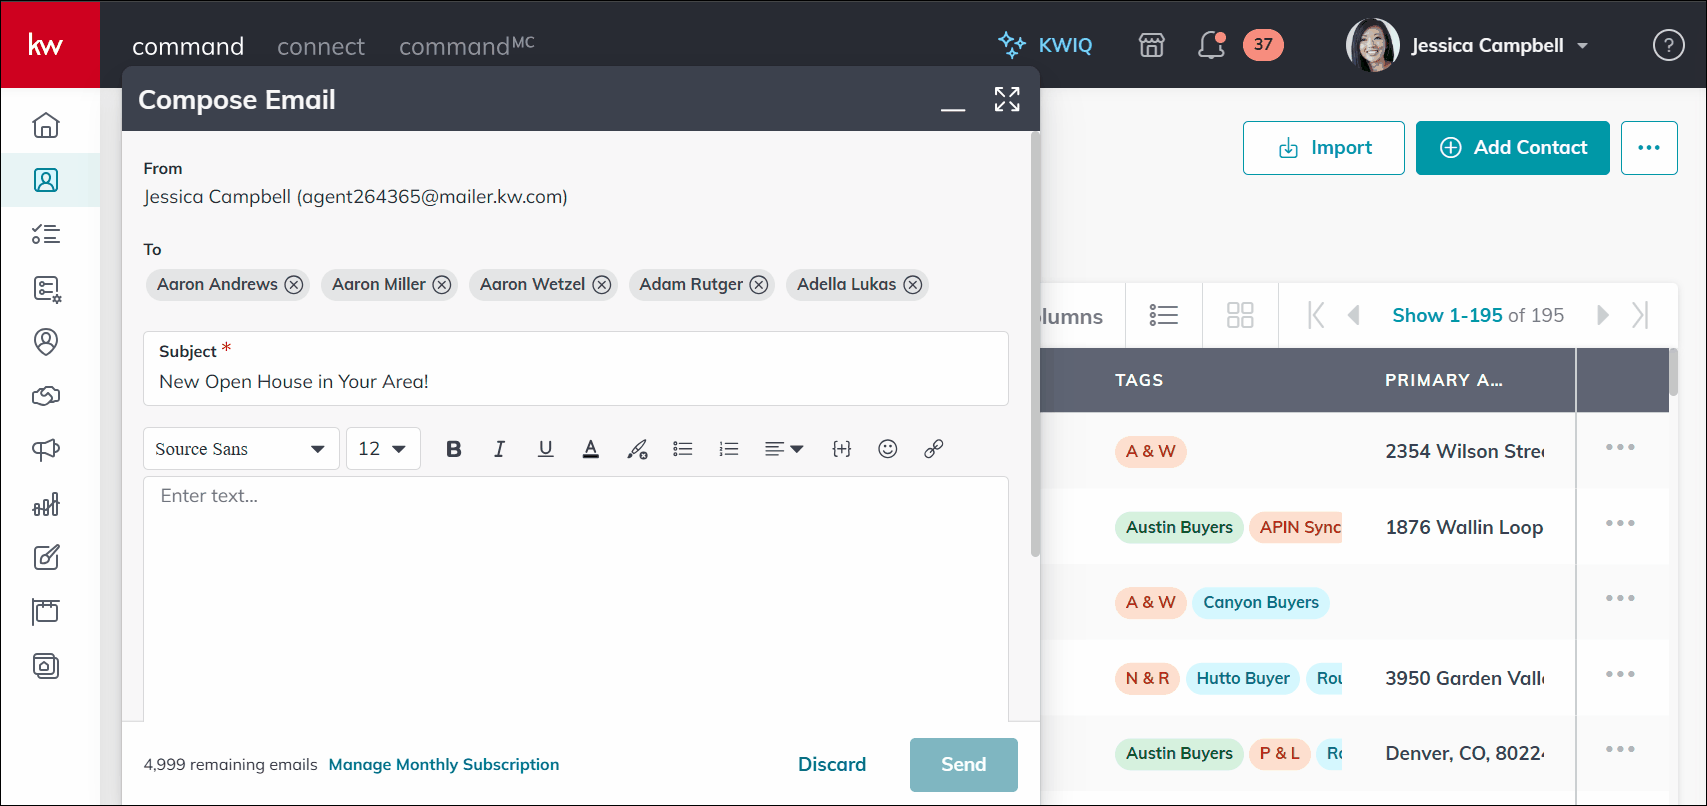Open text alignment dropdown
Viewport: 1707px width, 806px height.
(784, 449)
